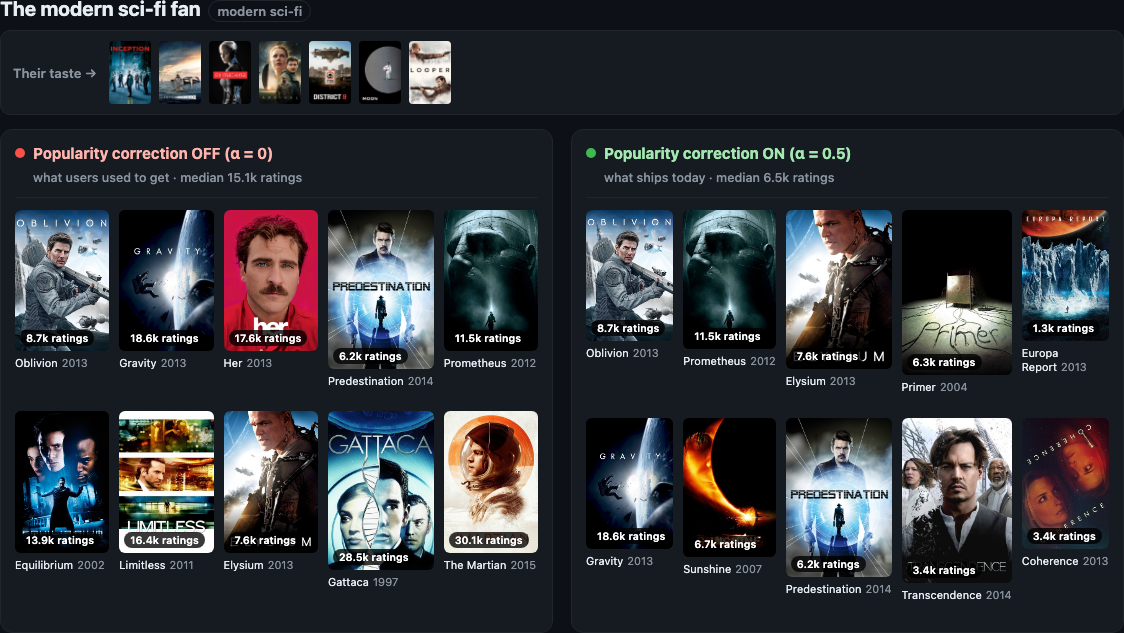Click Prometheus poster in the correction ON panel
This screenshot has height=633, width=1124.
tap(729, 280)
